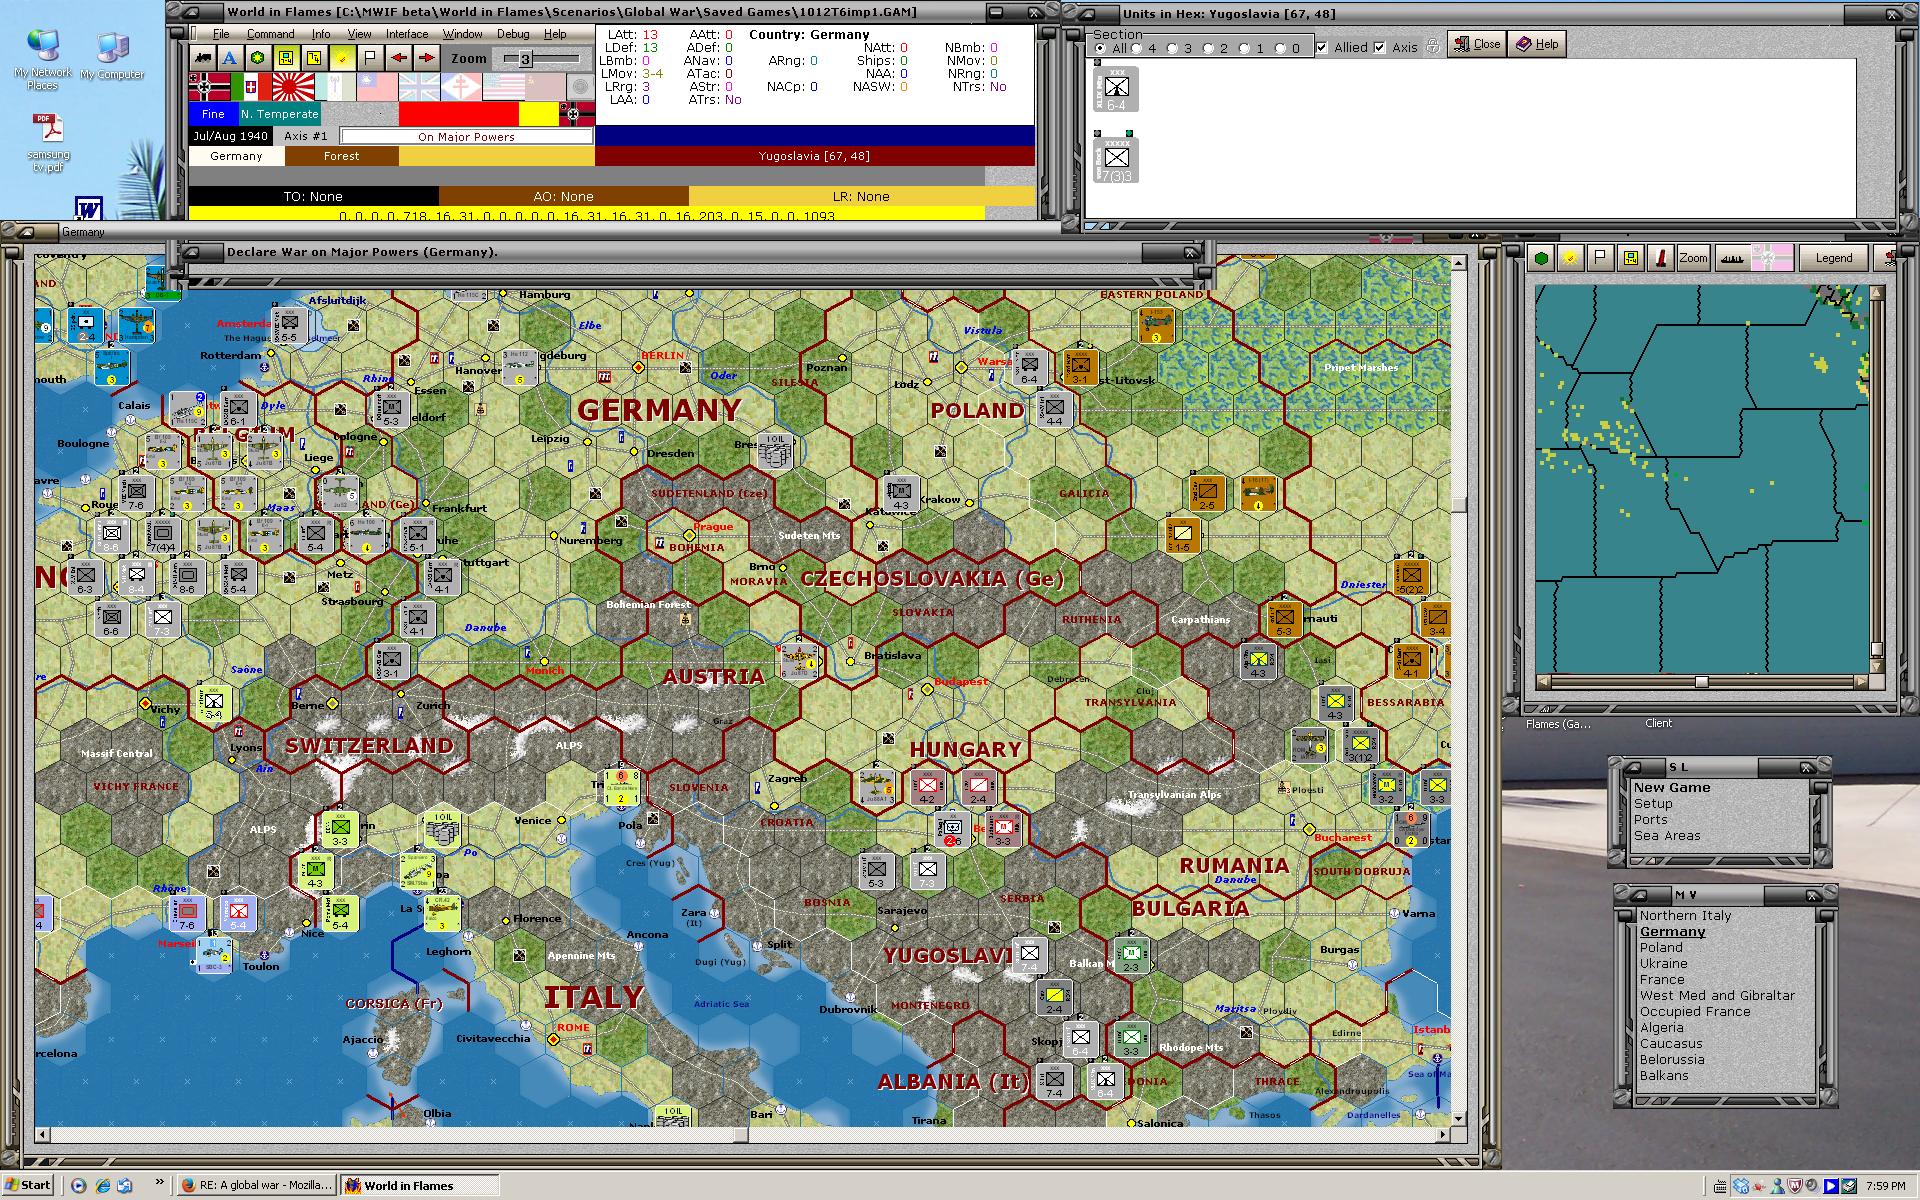Screen dimensions: 1920x1200
Task: Select the Japanese rising sun flag
Action: pyautogui.click(x=293, y=87)
